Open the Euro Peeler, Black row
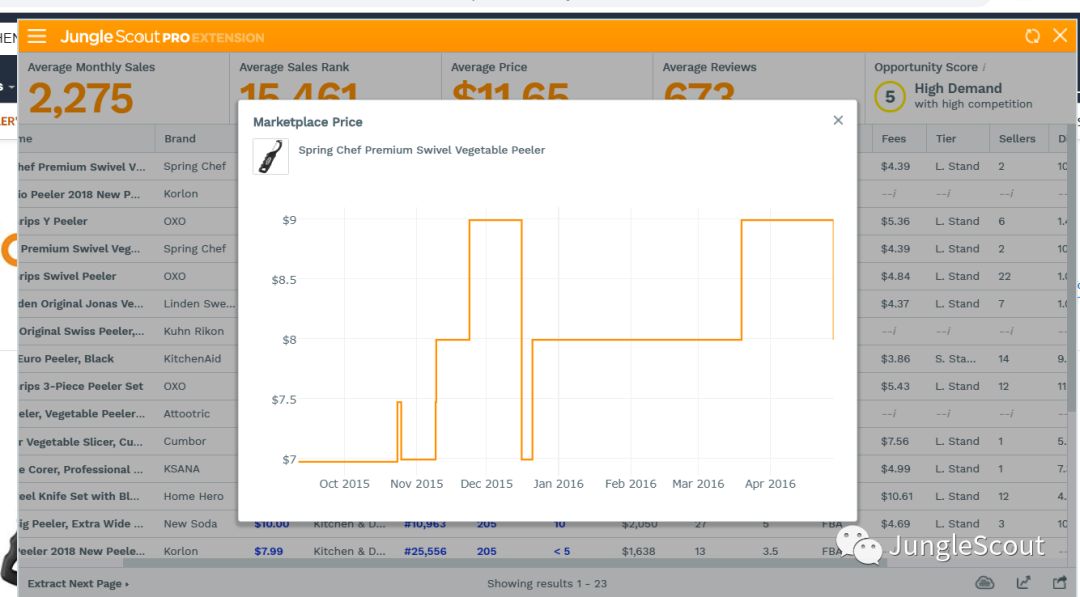Screen dimensions: 1080x597 [65, 359]
